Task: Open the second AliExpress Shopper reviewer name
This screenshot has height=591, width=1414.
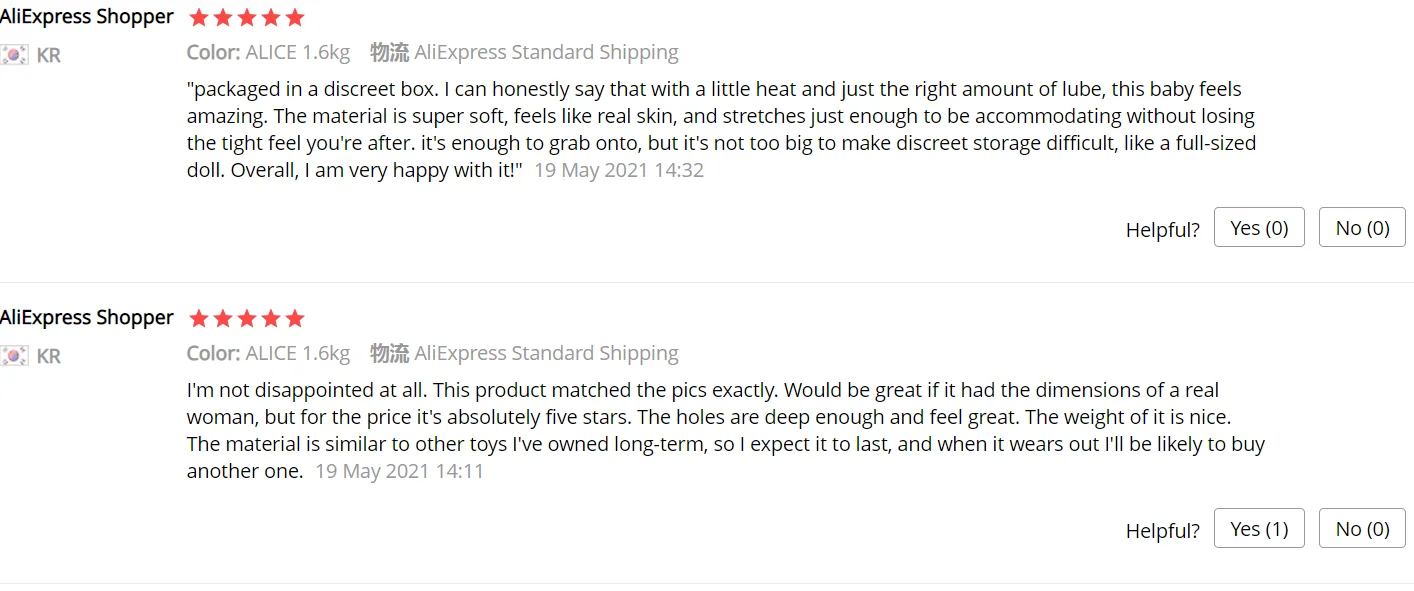Action: 86,318
